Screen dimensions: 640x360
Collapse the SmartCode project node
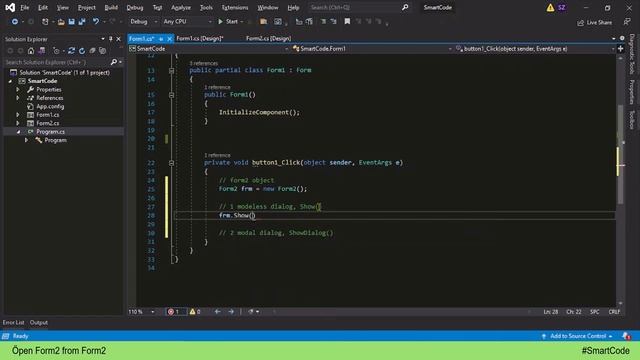click(x=11, y=81)
